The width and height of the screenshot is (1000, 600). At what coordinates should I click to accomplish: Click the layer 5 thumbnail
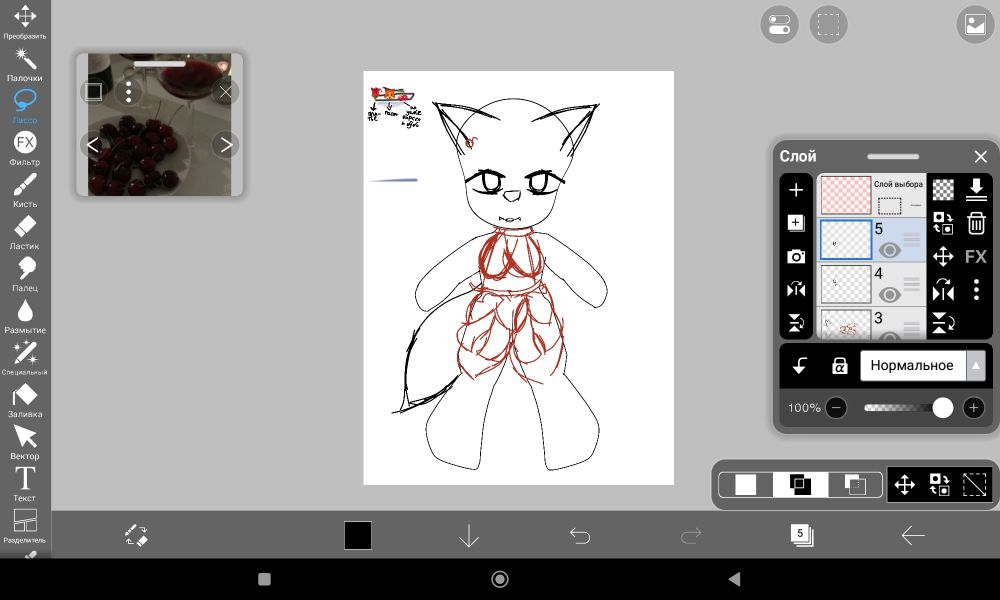click(x=846, y=240)
